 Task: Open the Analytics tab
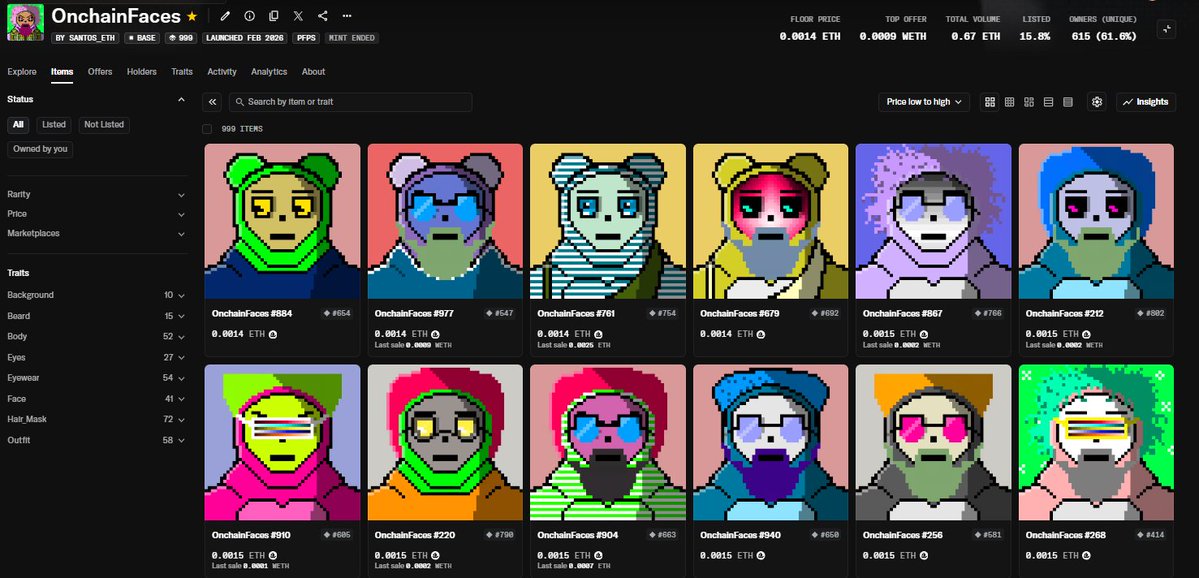[x=269, y=72]
